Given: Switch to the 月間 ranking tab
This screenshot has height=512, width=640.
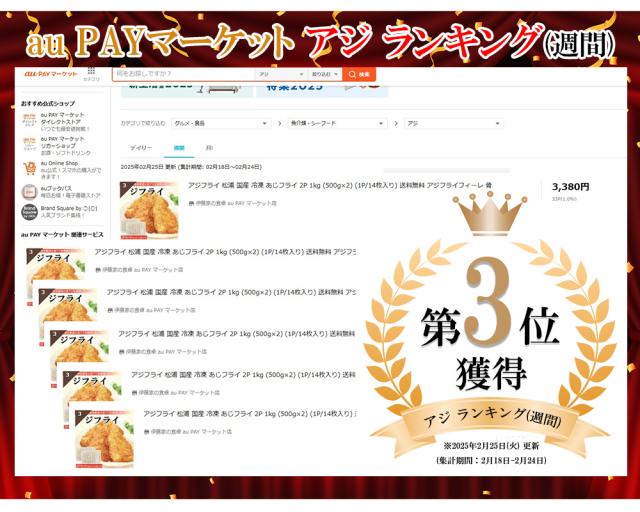Looking at the screenshot, I should click(209, 148).
